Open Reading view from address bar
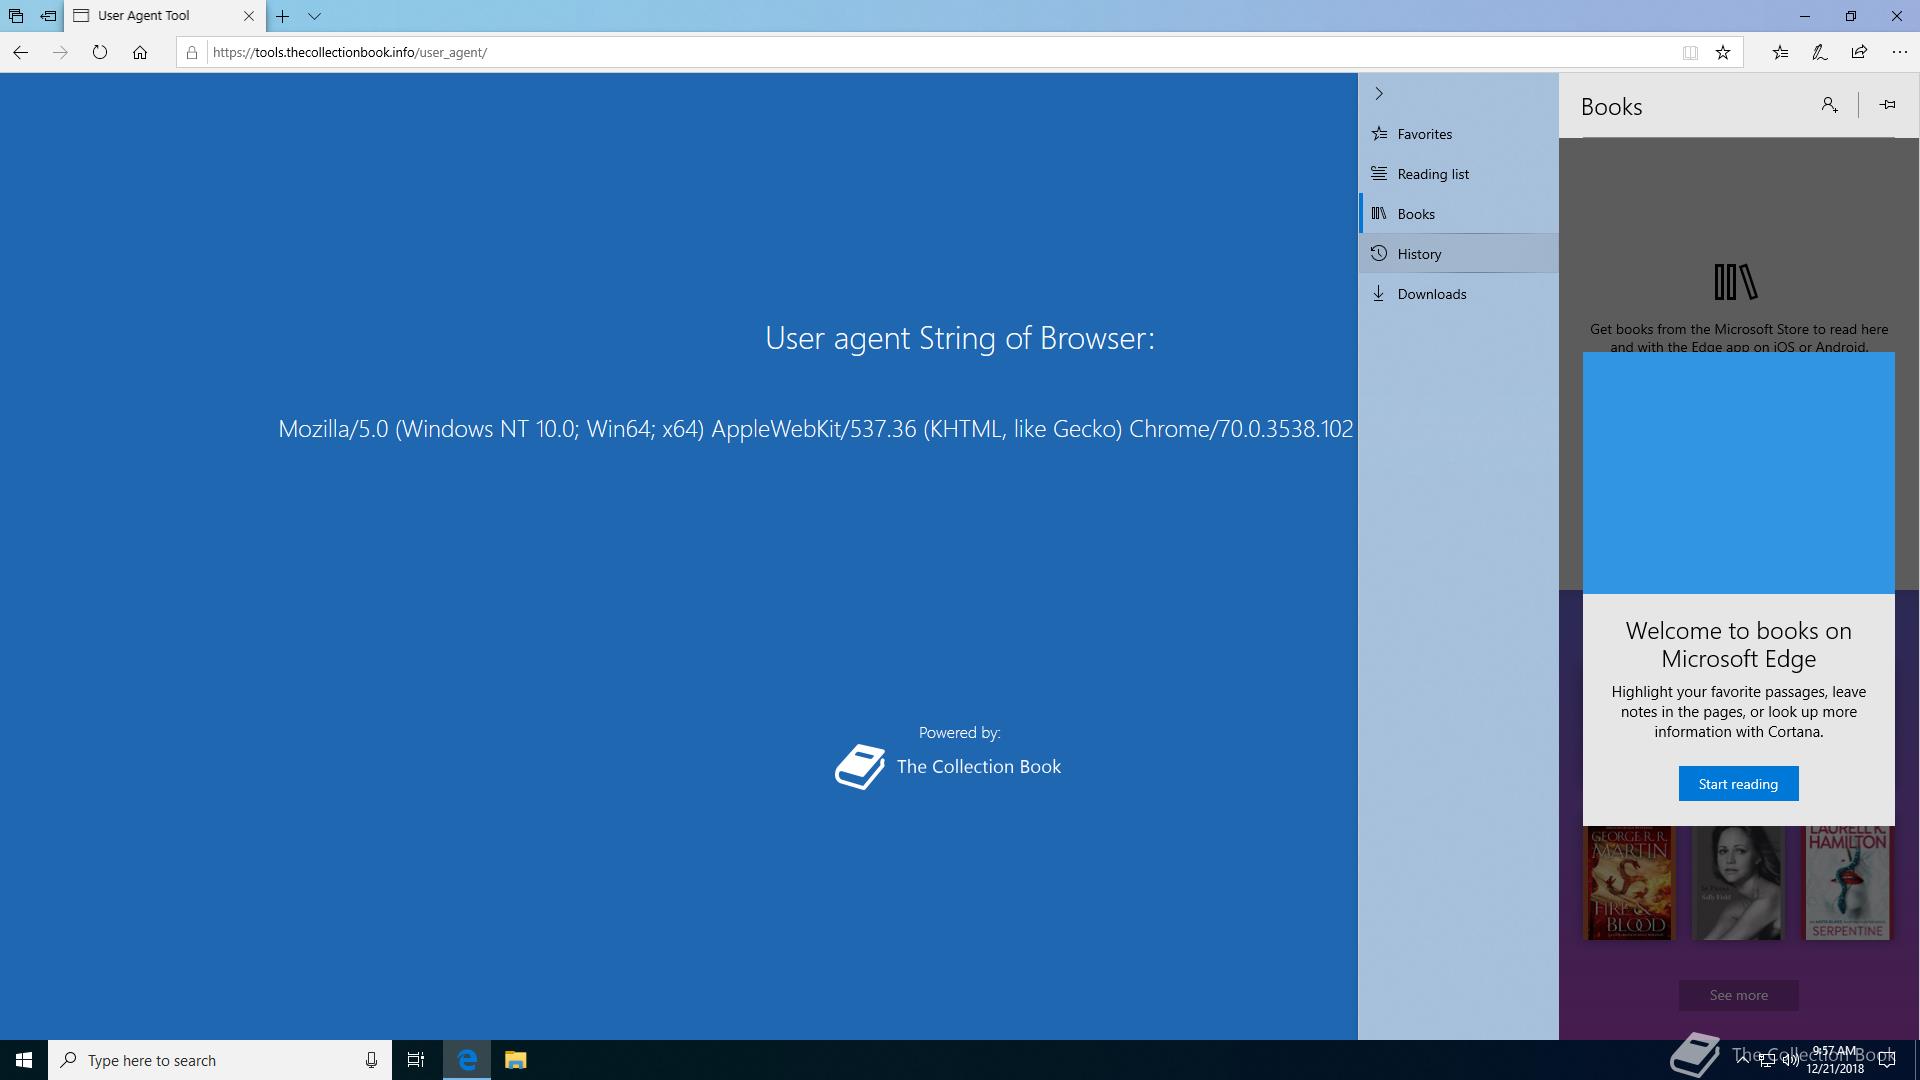 pos(1690,53)
